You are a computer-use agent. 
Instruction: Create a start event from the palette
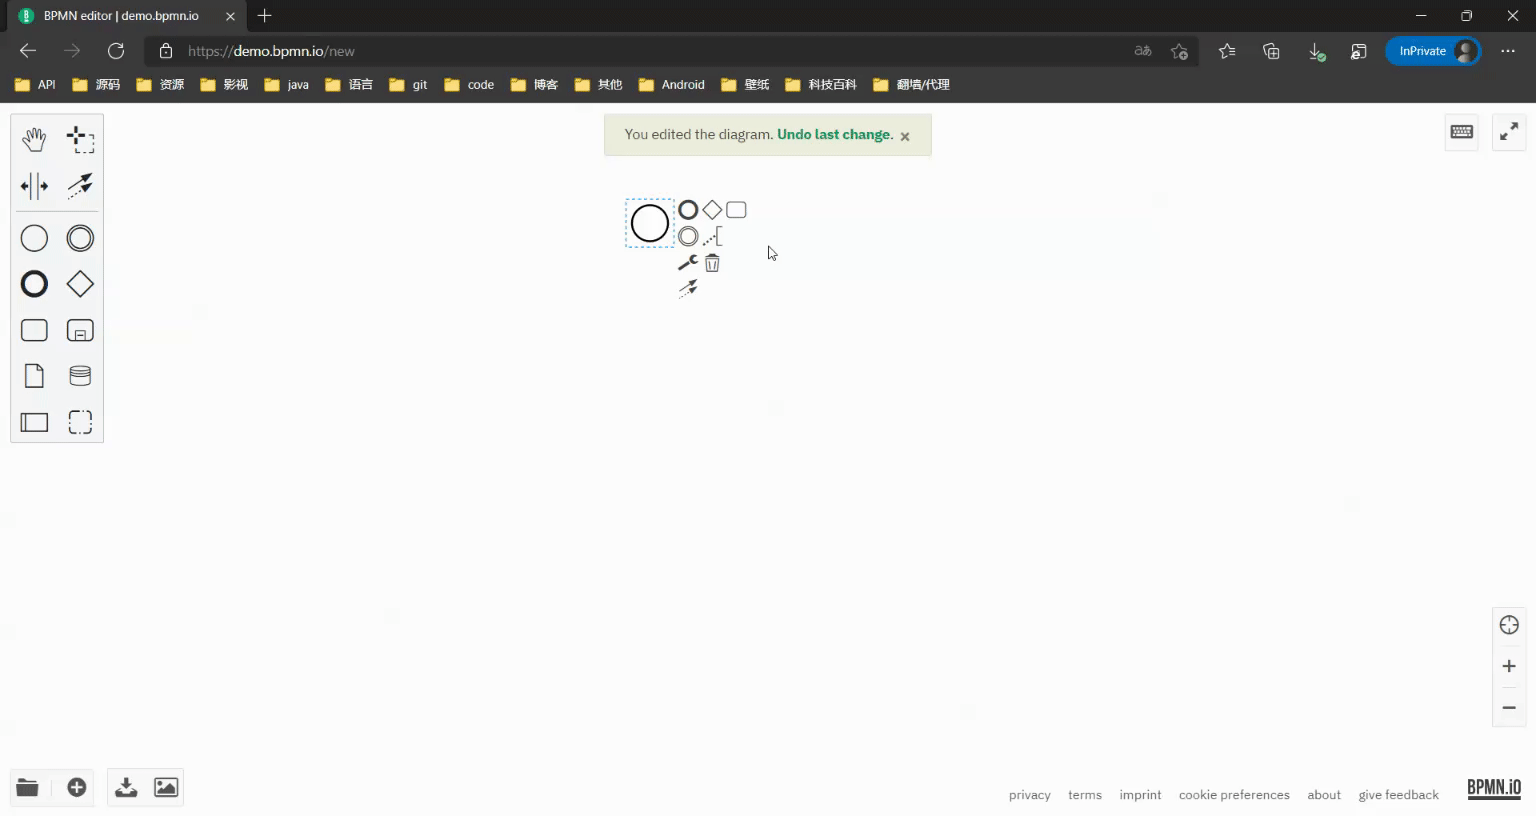point(34,238)
